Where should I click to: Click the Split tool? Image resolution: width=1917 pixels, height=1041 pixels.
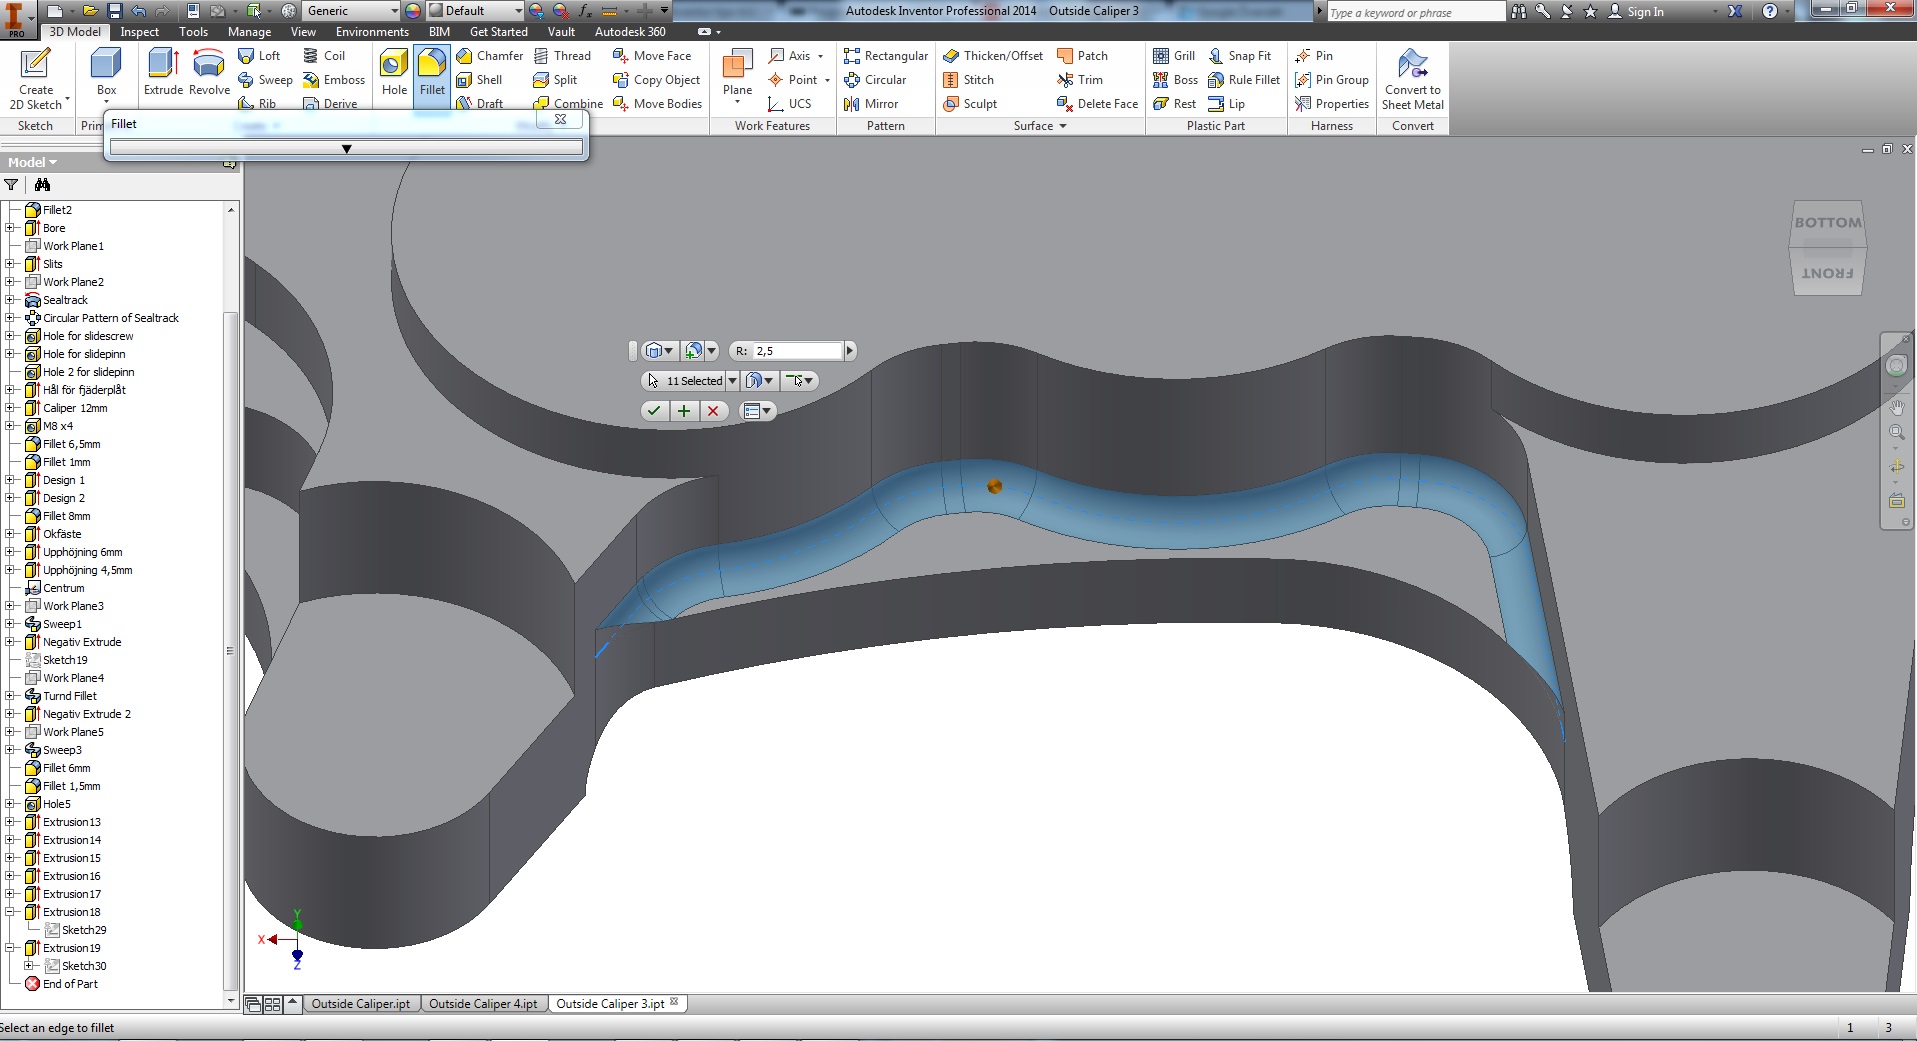point(555,80)
